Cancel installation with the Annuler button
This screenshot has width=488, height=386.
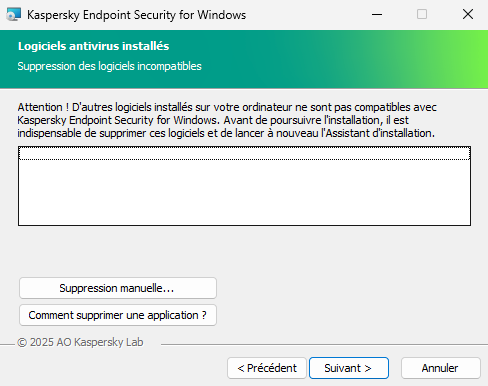tap(441, 368)
